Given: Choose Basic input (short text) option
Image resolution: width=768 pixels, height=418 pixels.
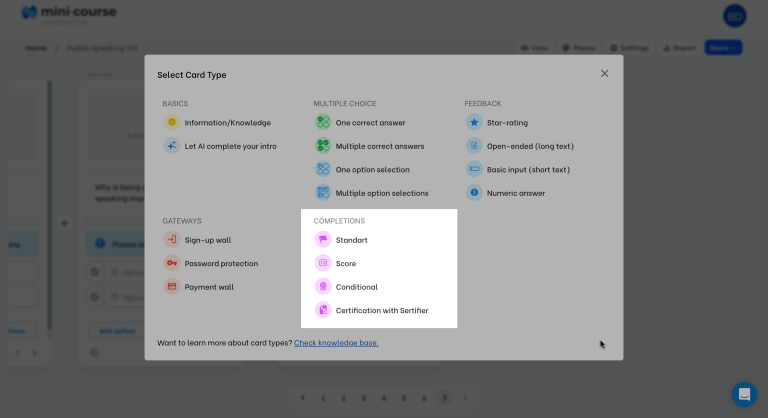Looking at the screenshot, I should [x=528, y=170].
